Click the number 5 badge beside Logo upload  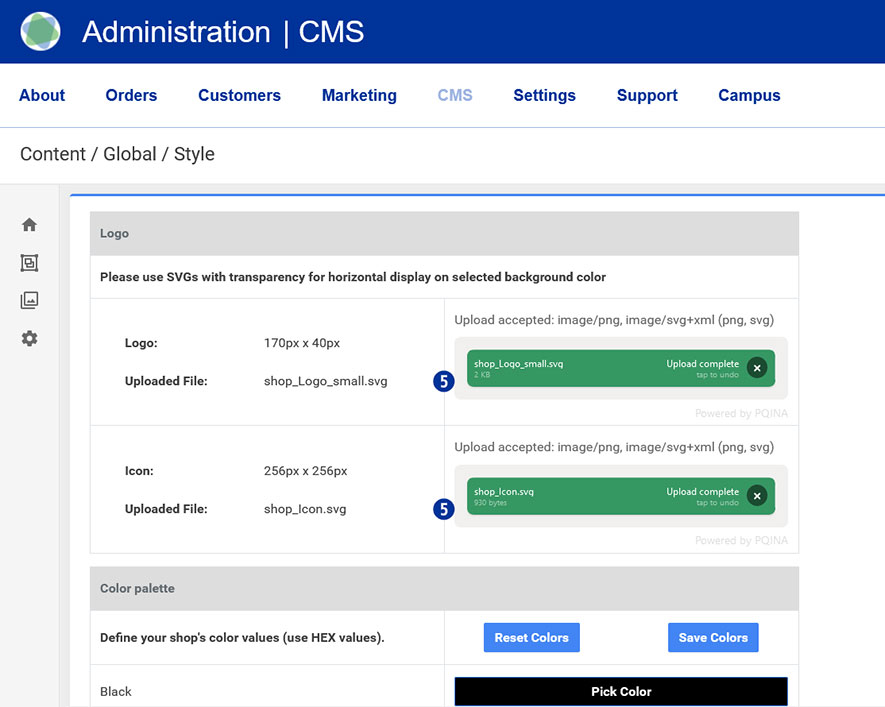[444, 381]
